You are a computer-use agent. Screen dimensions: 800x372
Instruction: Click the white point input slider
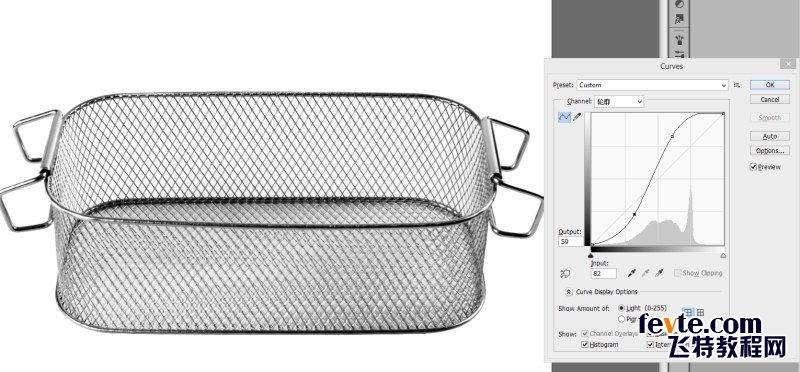[x=723, y=255]
